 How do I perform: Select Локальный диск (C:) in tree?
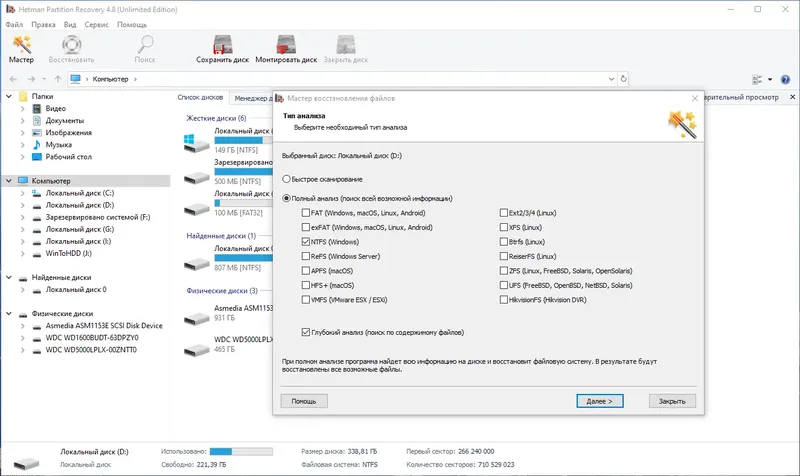pyautogui.click(x=80, y=193)
